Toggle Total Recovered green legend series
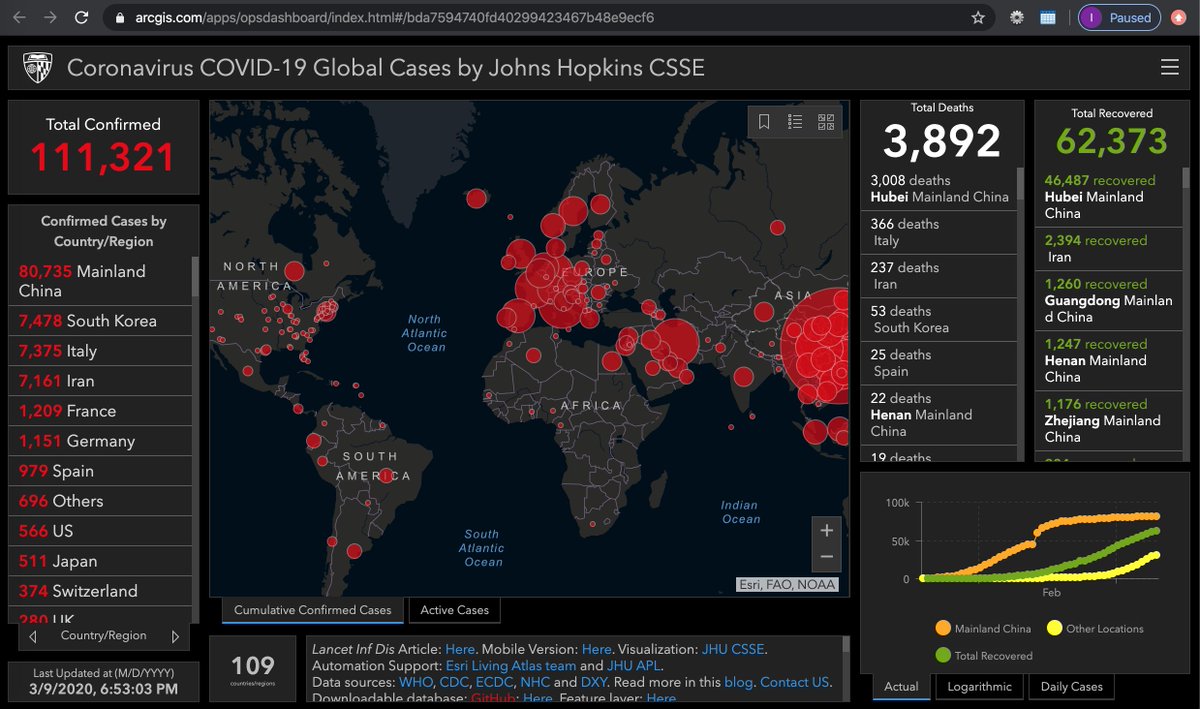This screenshot has height=709, width=1200. (x=983, y=655)
